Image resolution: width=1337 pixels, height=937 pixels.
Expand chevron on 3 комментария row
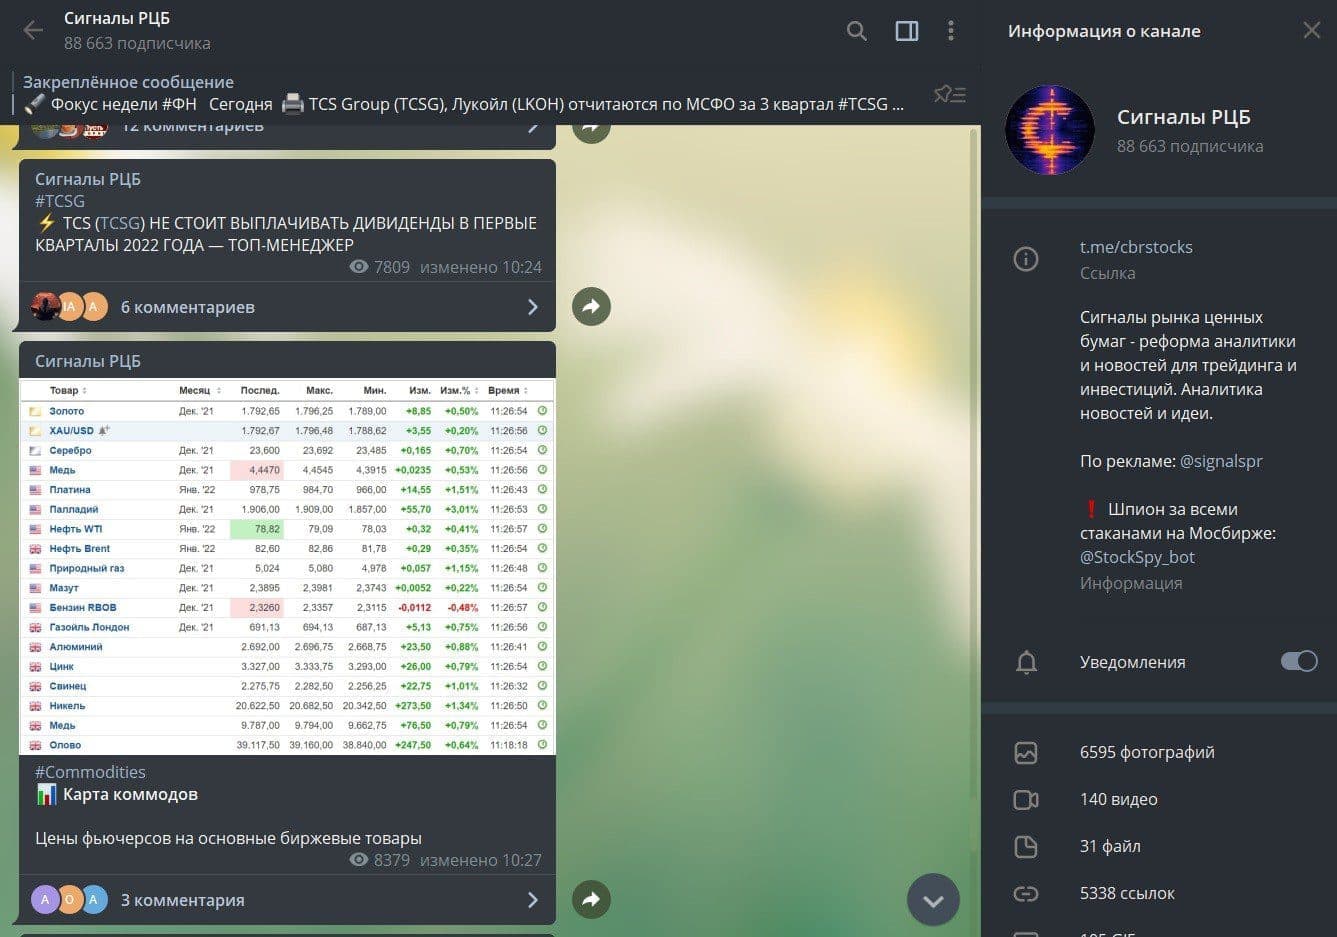(533, 900)
